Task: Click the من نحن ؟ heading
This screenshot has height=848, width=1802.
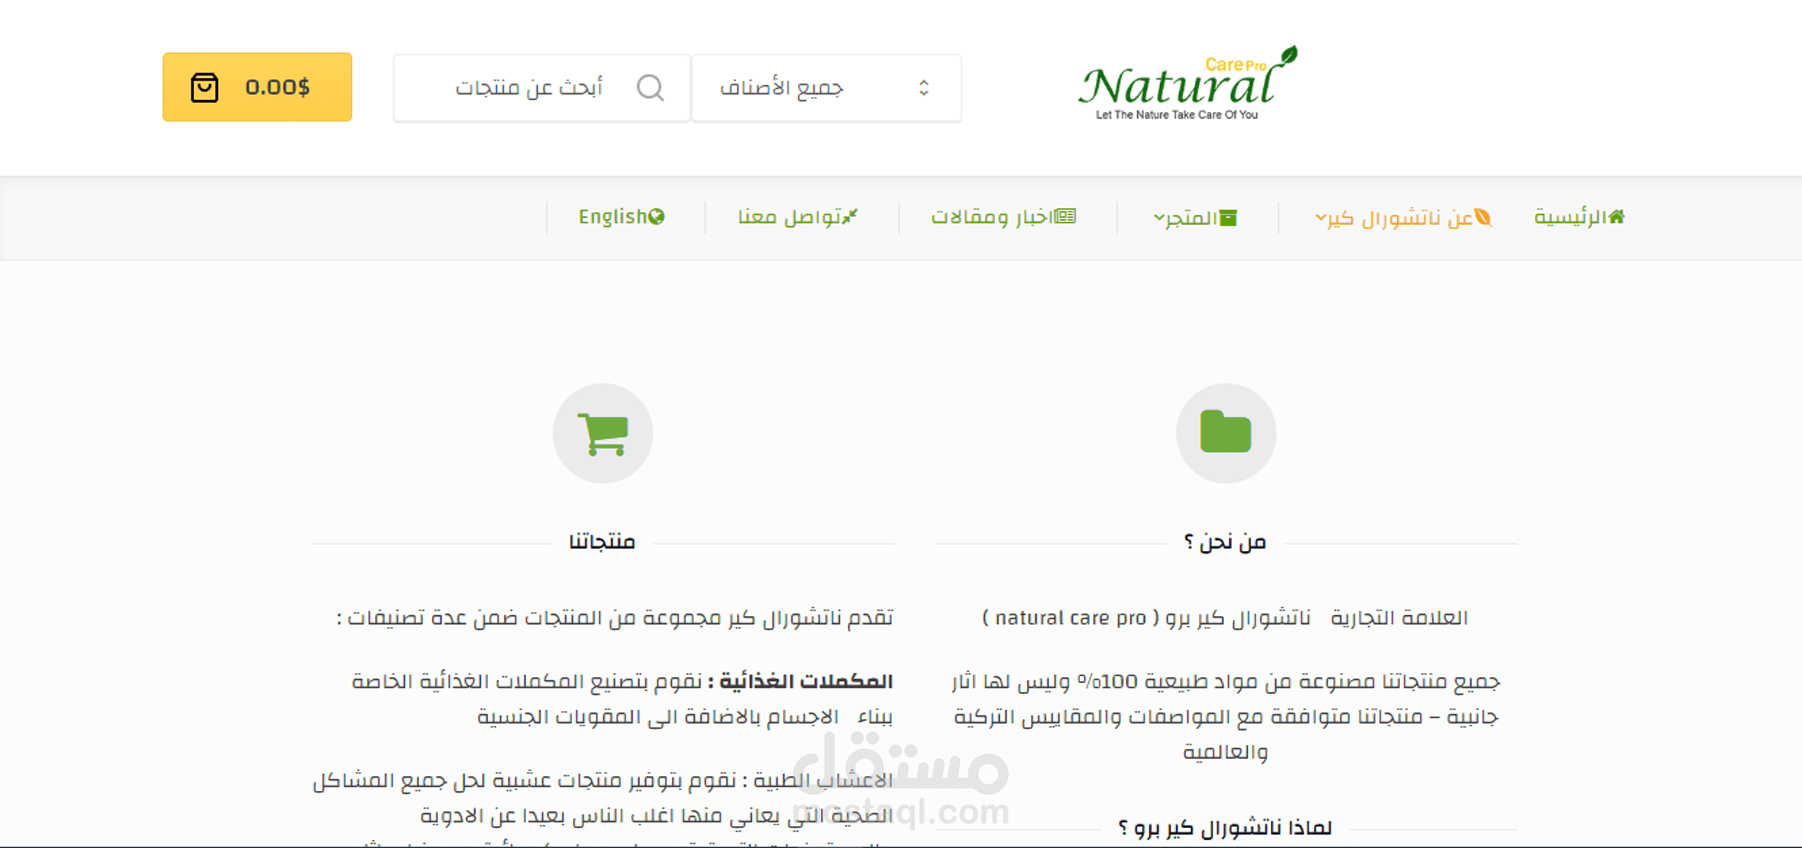Action: tap(1225, 542)
